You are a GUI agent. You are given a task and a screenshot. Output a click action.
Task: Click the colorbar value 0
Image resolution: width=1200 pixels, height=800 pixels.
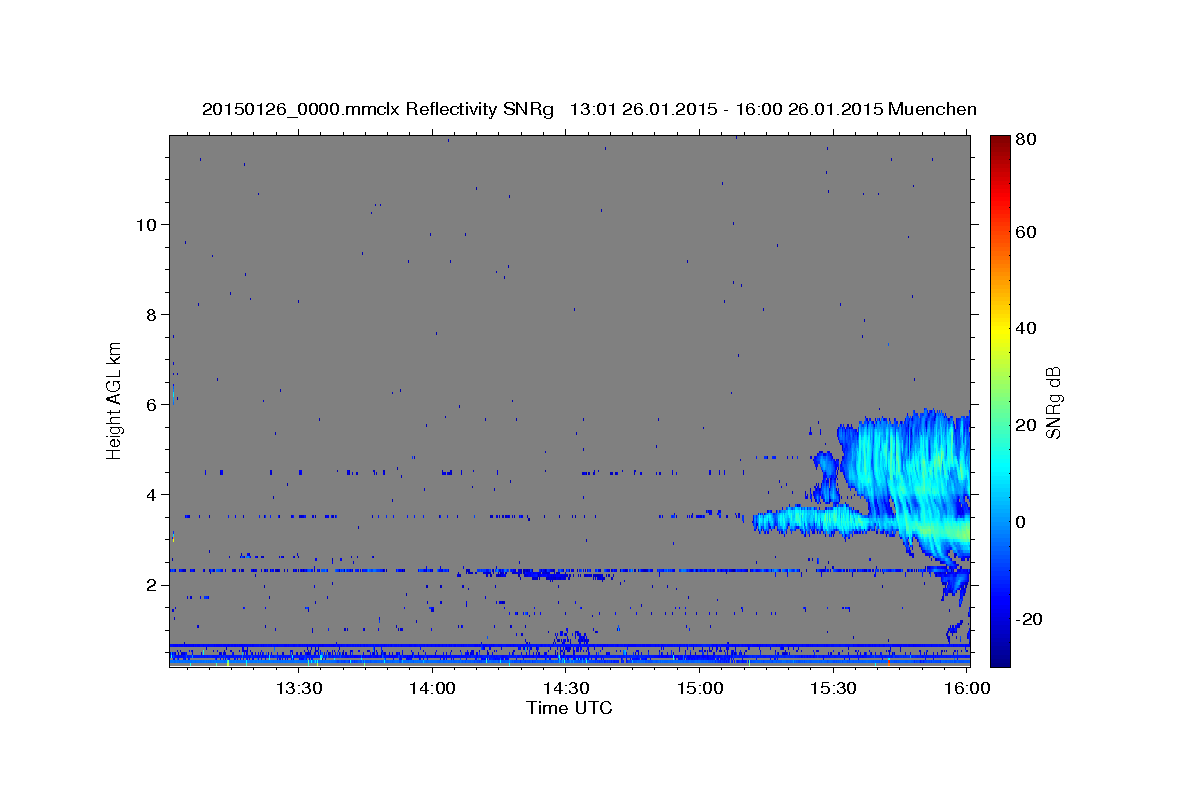pos(1023,522)
